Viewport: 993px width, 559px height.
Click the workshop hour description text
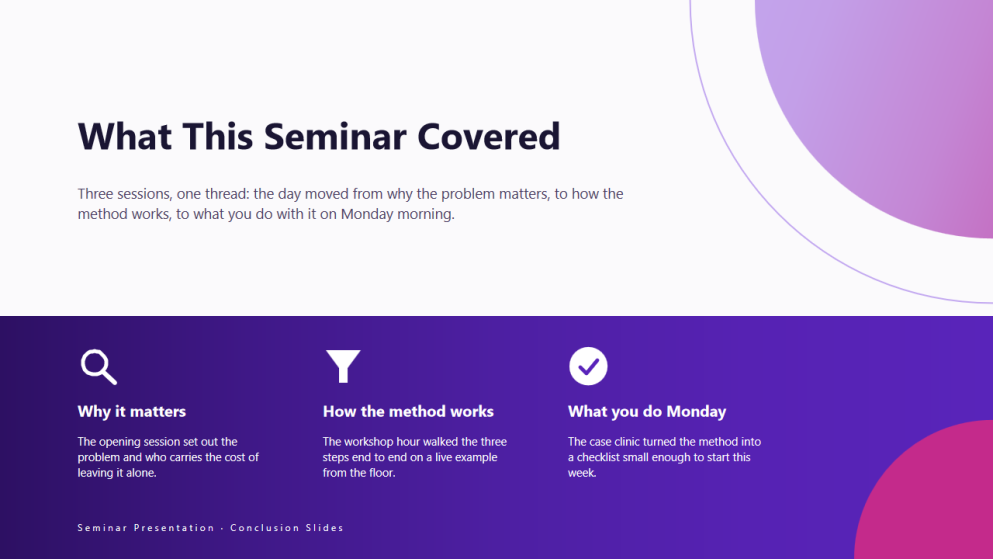414,457
